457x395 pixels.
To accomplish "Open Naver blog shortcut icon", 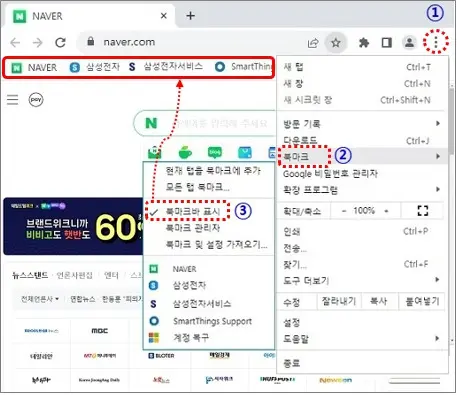I will pyautogui.click(x=215, y=152).
